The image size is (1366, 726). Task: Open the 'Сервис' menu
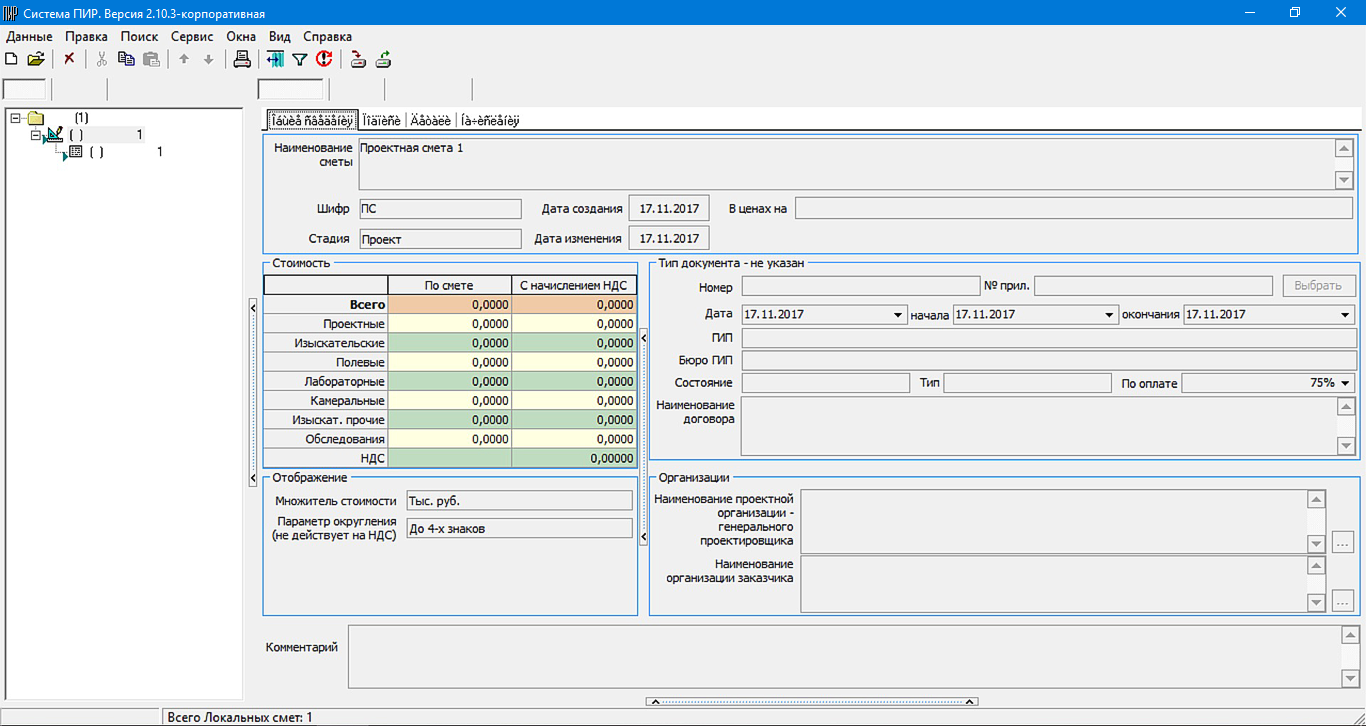pyautogui.click(x=192, y=36)
